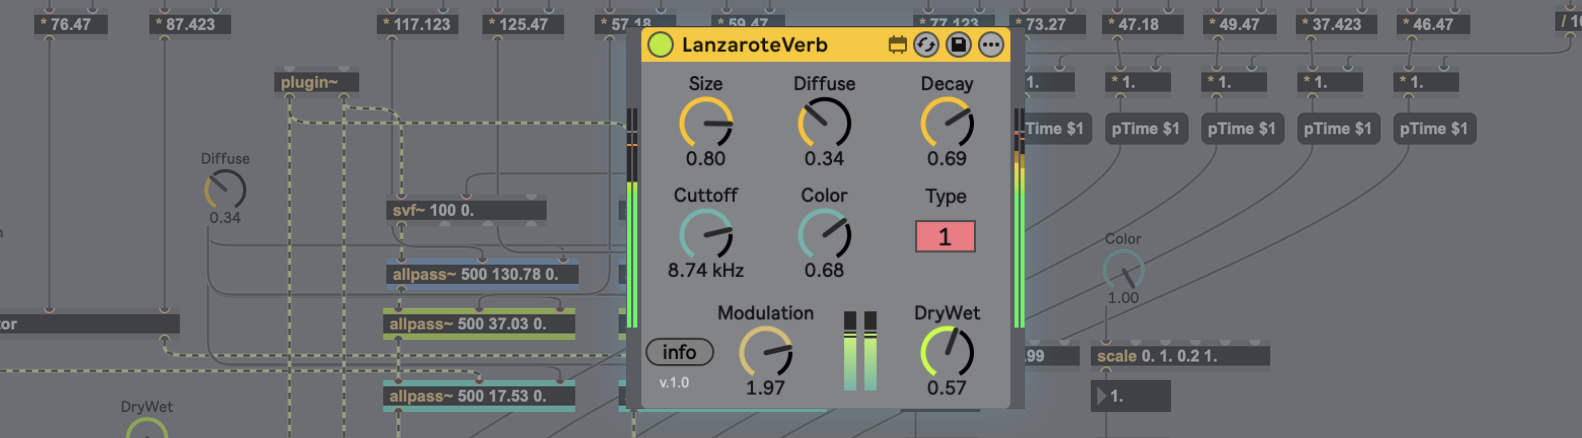Viewport: 1582px width, 438px height.
Task: Click the scale 0. 1. 0.2 1. object
Action: 1179,356
